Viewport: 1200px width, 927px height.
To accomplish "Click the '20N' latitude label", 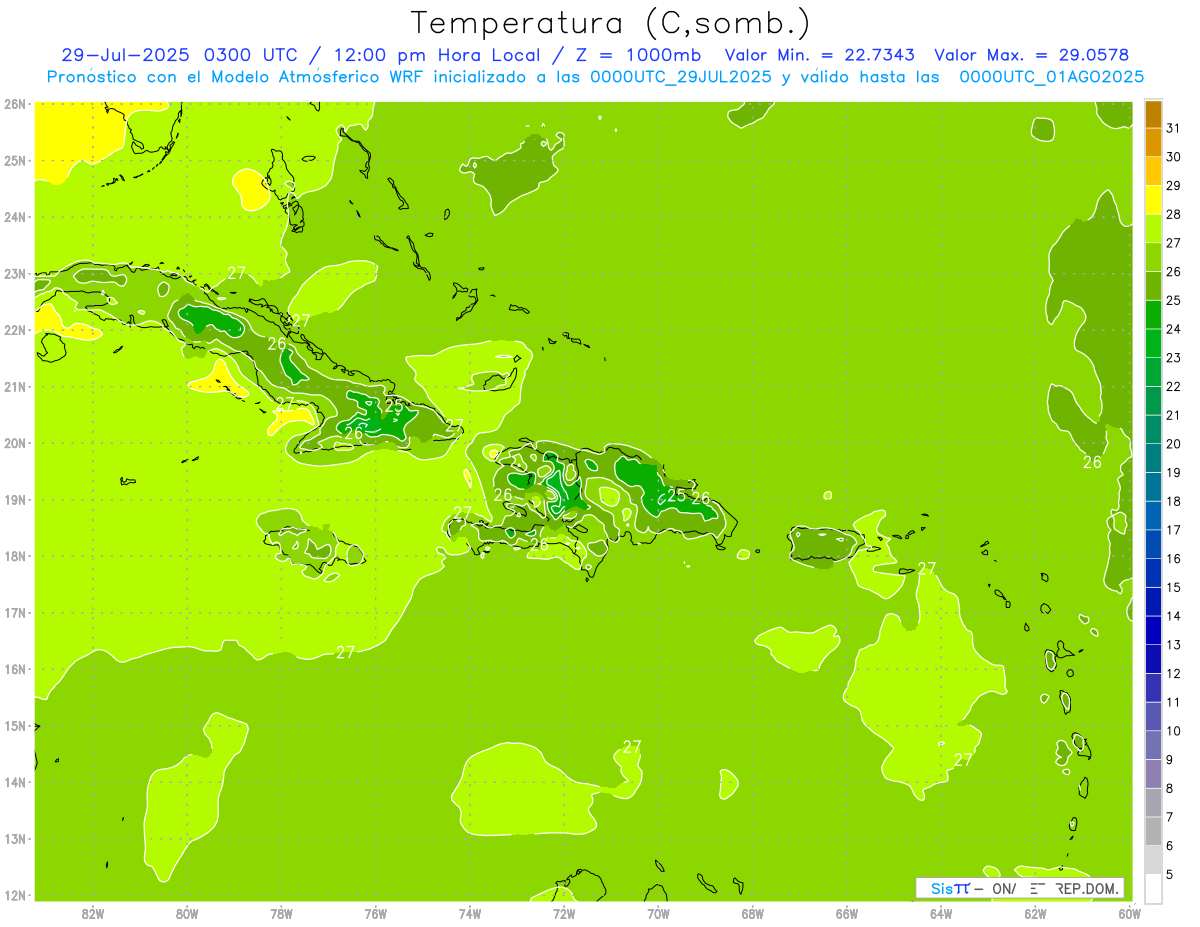I will coord(14,443).
